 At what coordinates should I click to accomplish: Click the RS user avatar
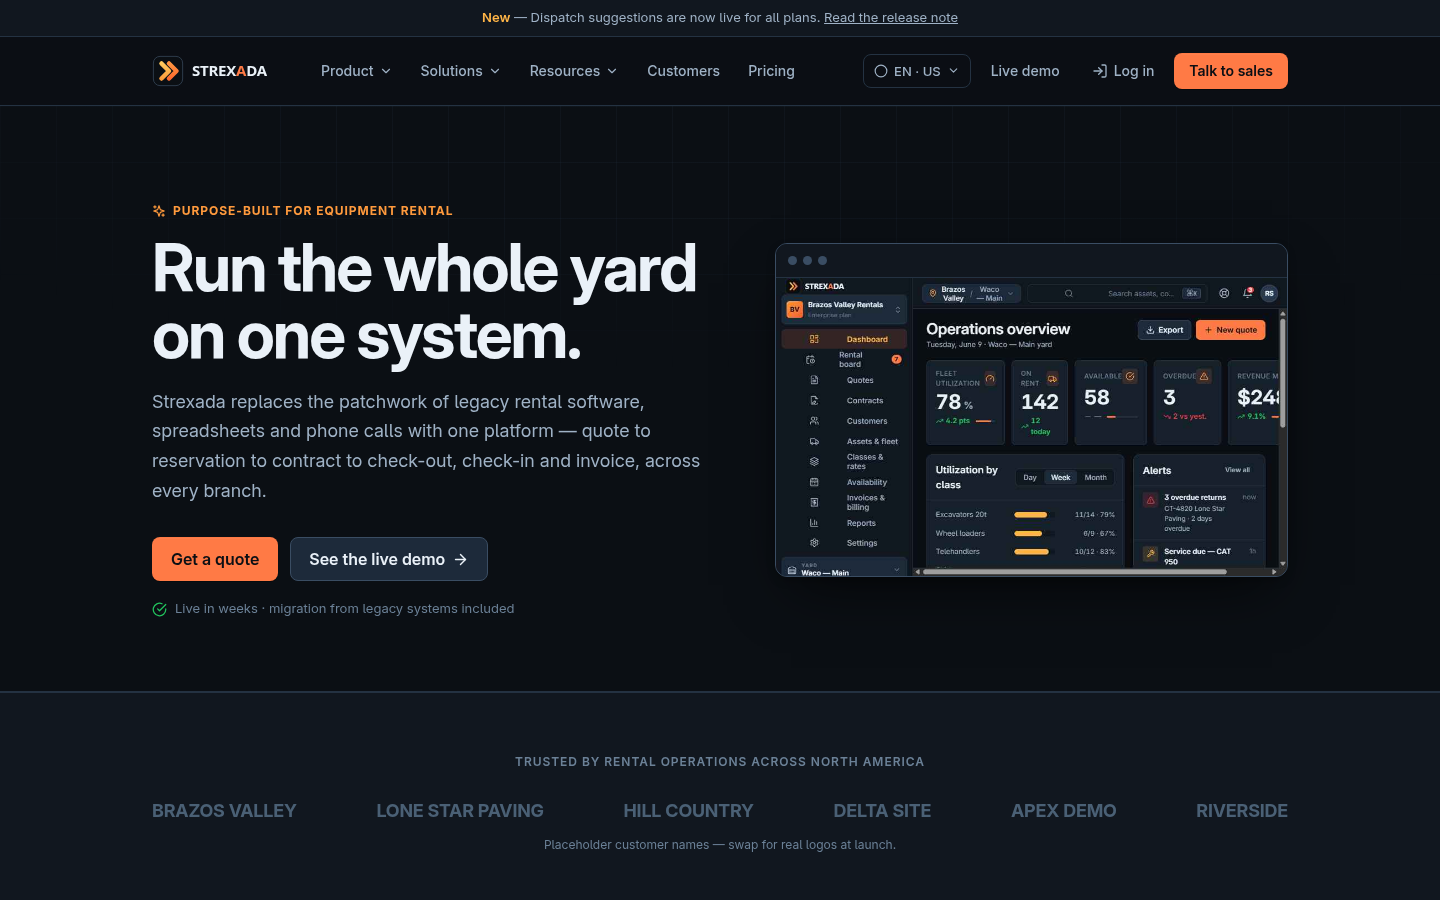coord(1269,293)
